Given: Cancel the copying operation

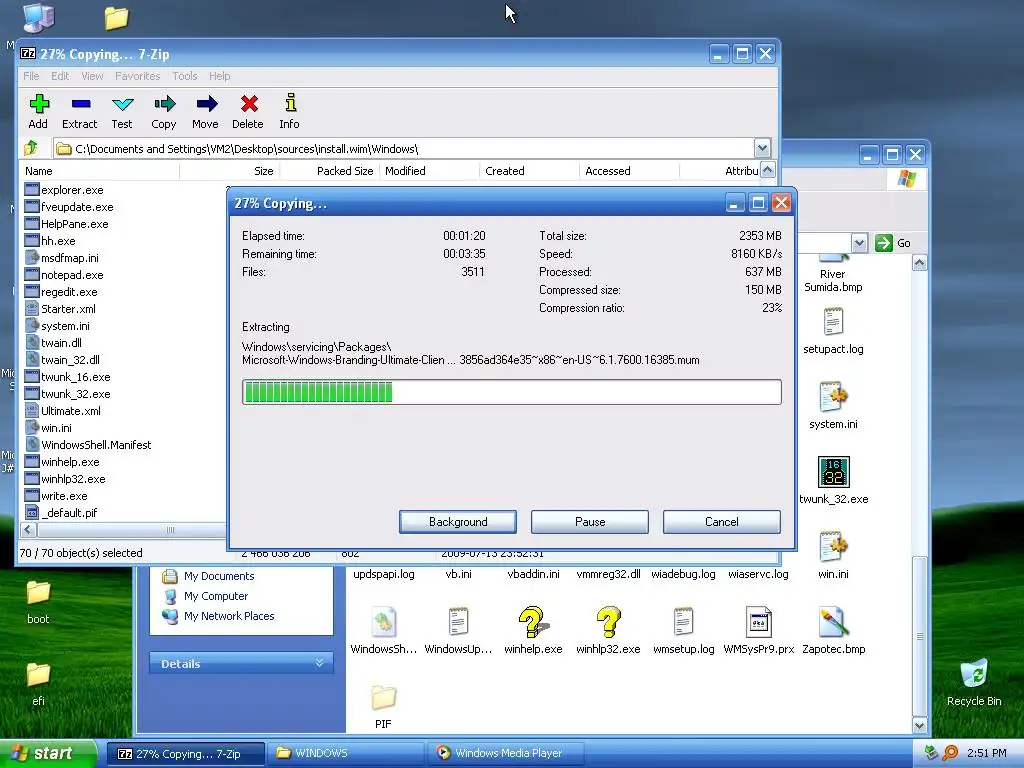Looking at the screenshot, I should 722,522.
